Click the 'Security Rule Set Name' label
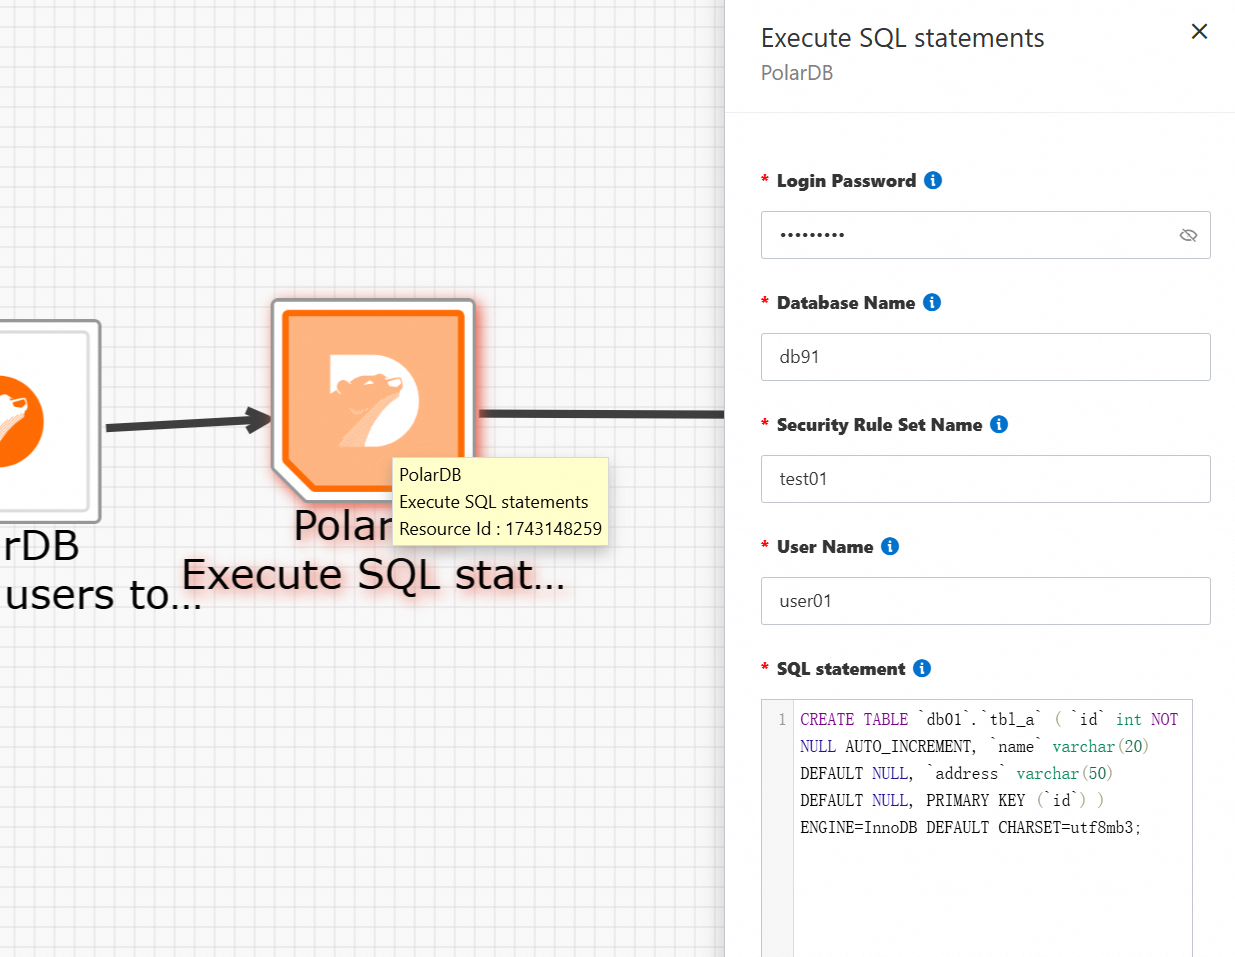 tap(879, 425)
